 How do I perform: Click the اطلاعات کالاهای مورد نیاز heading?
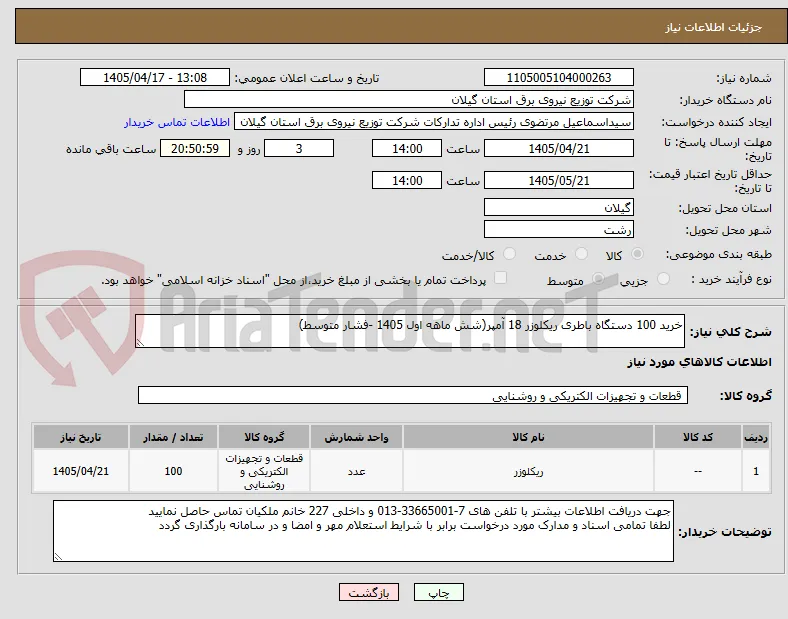(699, 362)
